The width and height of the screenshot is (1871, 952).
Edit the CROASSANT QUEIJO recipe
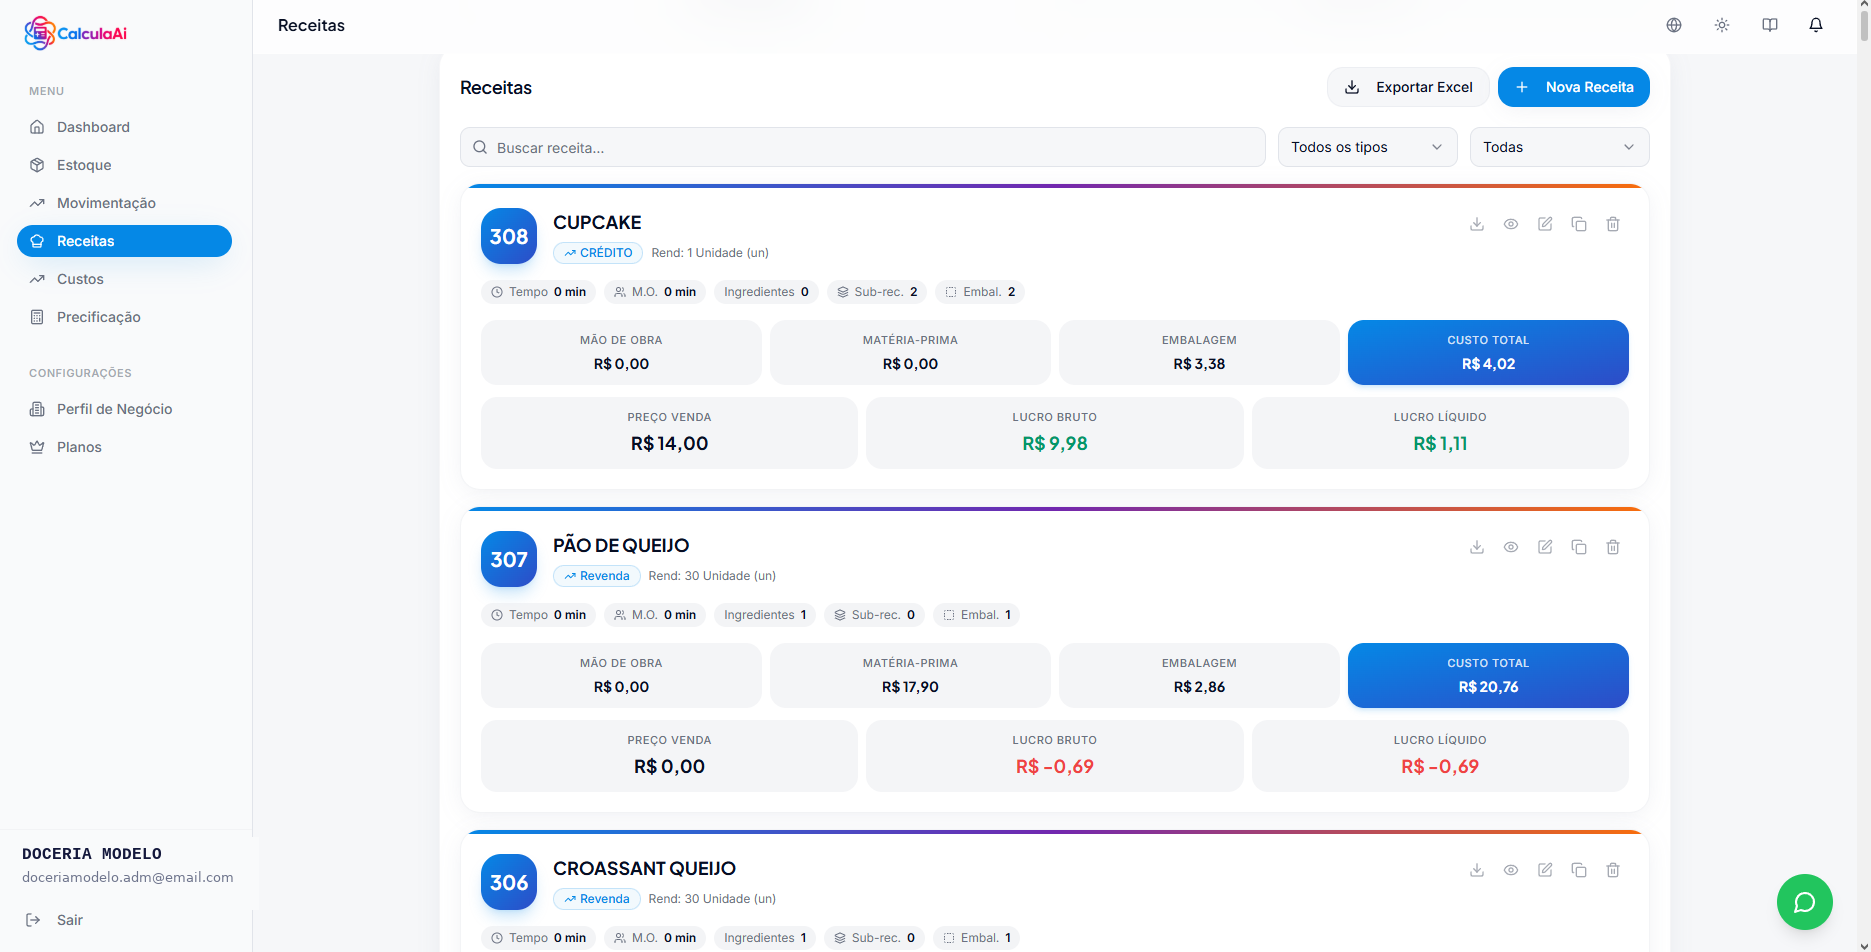tap(1545, 870)
